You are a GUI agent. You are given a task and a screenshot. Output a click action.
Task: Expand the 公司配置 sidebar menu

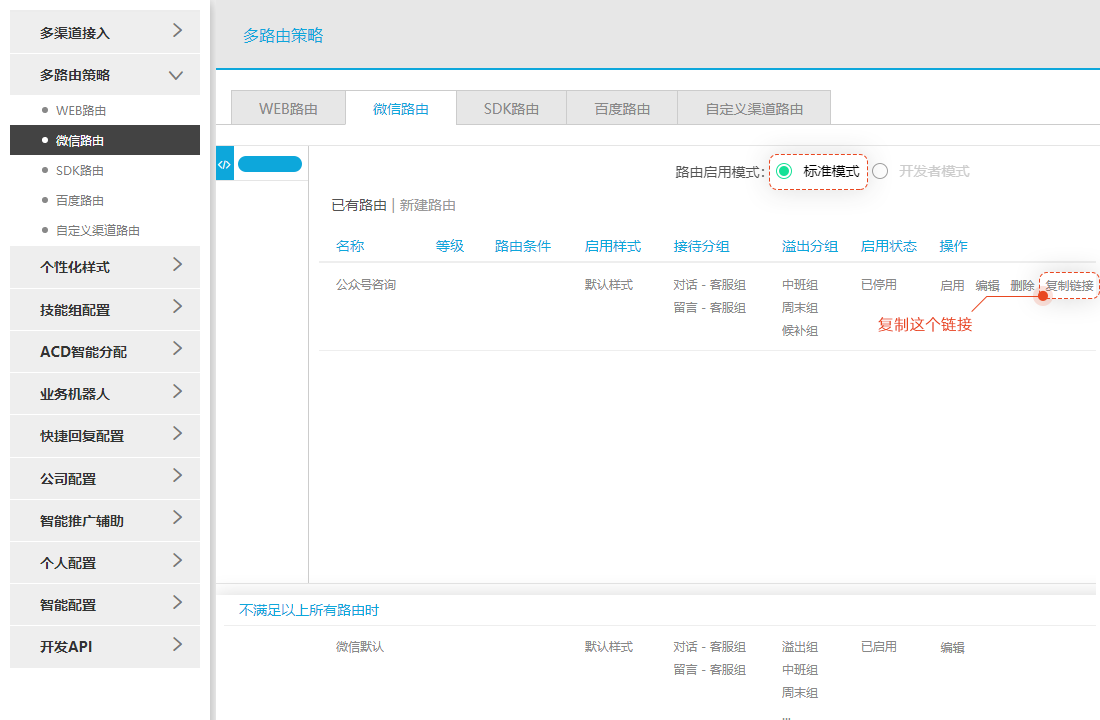pos(105,479)
